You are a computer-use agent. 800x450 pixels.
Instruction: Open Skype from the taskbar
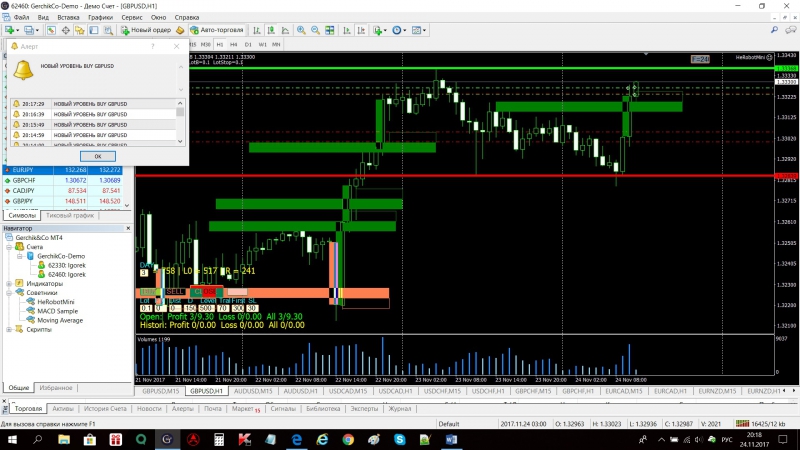[x=399, y=439]
